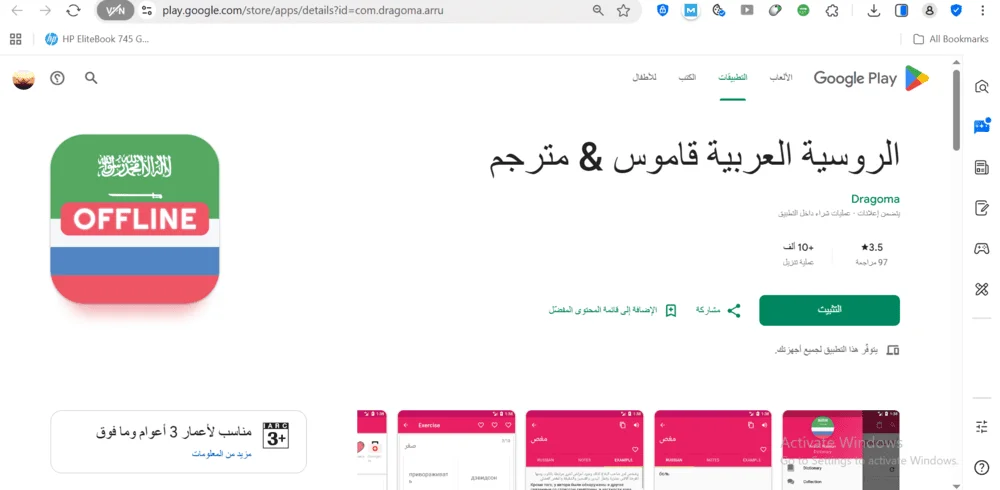Switch to the للأطفال (Kids) tab
Screen dimensions: 1000x490
(x=644, y=78)
